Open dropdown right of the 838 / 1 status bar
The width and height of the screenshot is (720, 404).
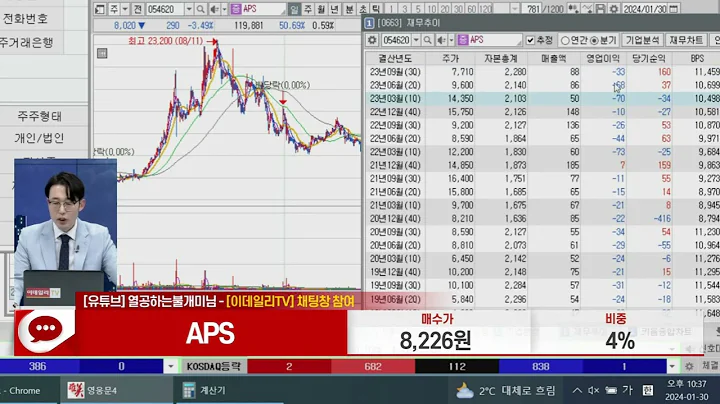[x=672, y=366]
